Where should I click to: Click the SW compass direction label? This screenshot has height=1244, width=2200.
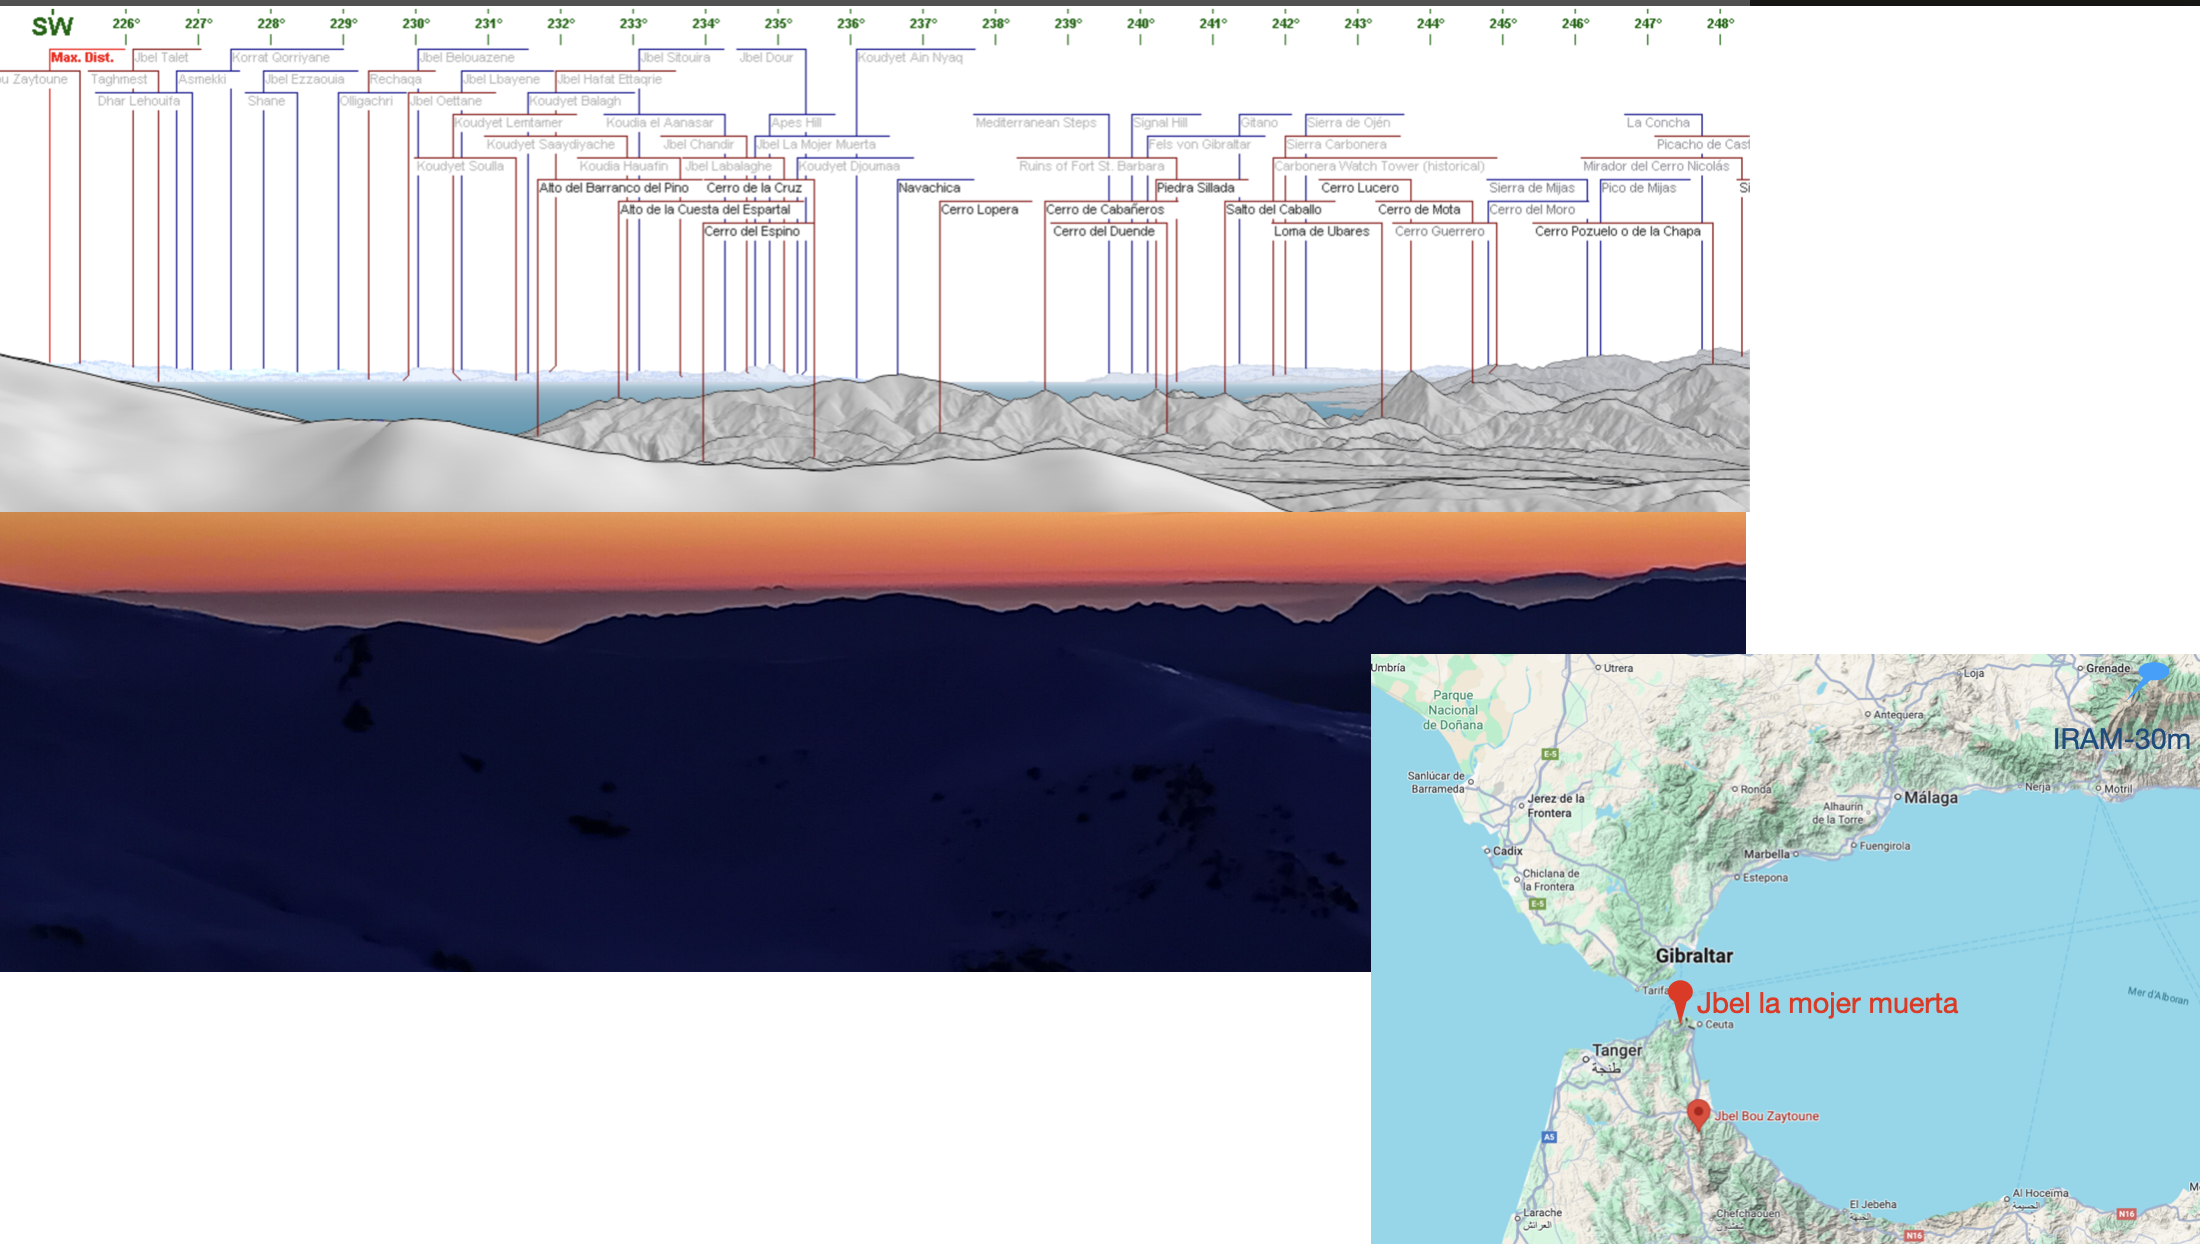52,27
